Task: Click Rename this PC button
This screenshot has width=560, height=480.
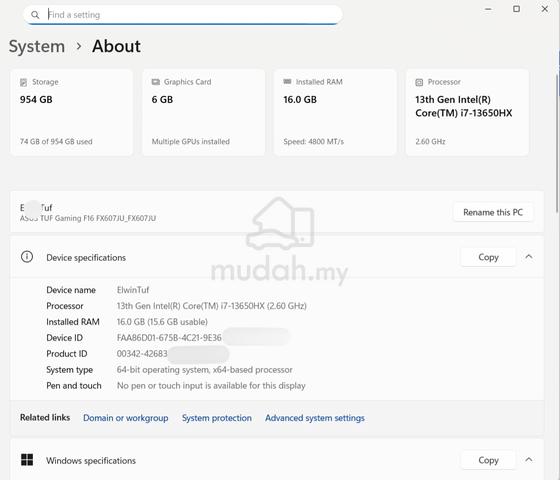Action: click(x=493, y=212)
